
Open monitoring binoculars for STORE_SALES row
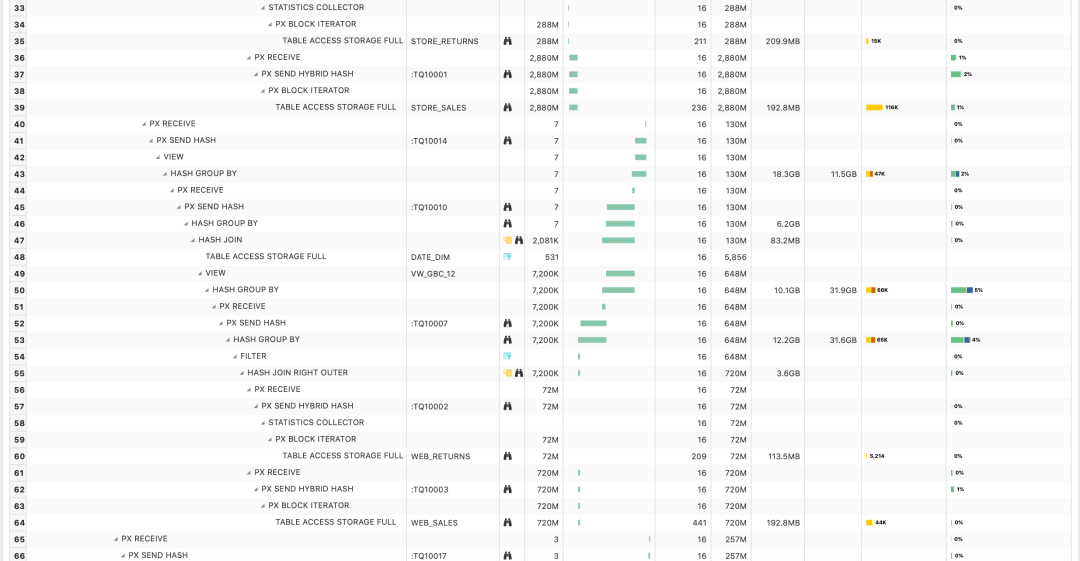point(507,107)
